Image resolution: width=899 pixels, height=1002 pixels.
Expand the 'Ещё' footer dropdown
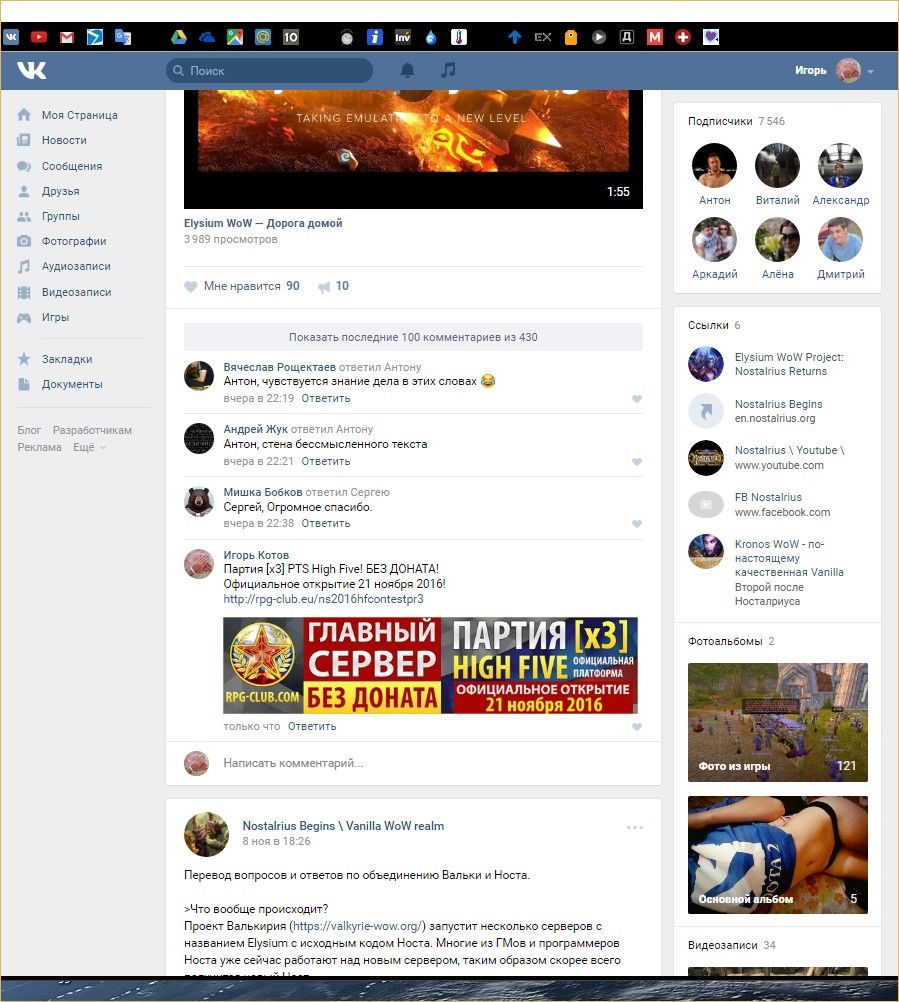[89, 447]
